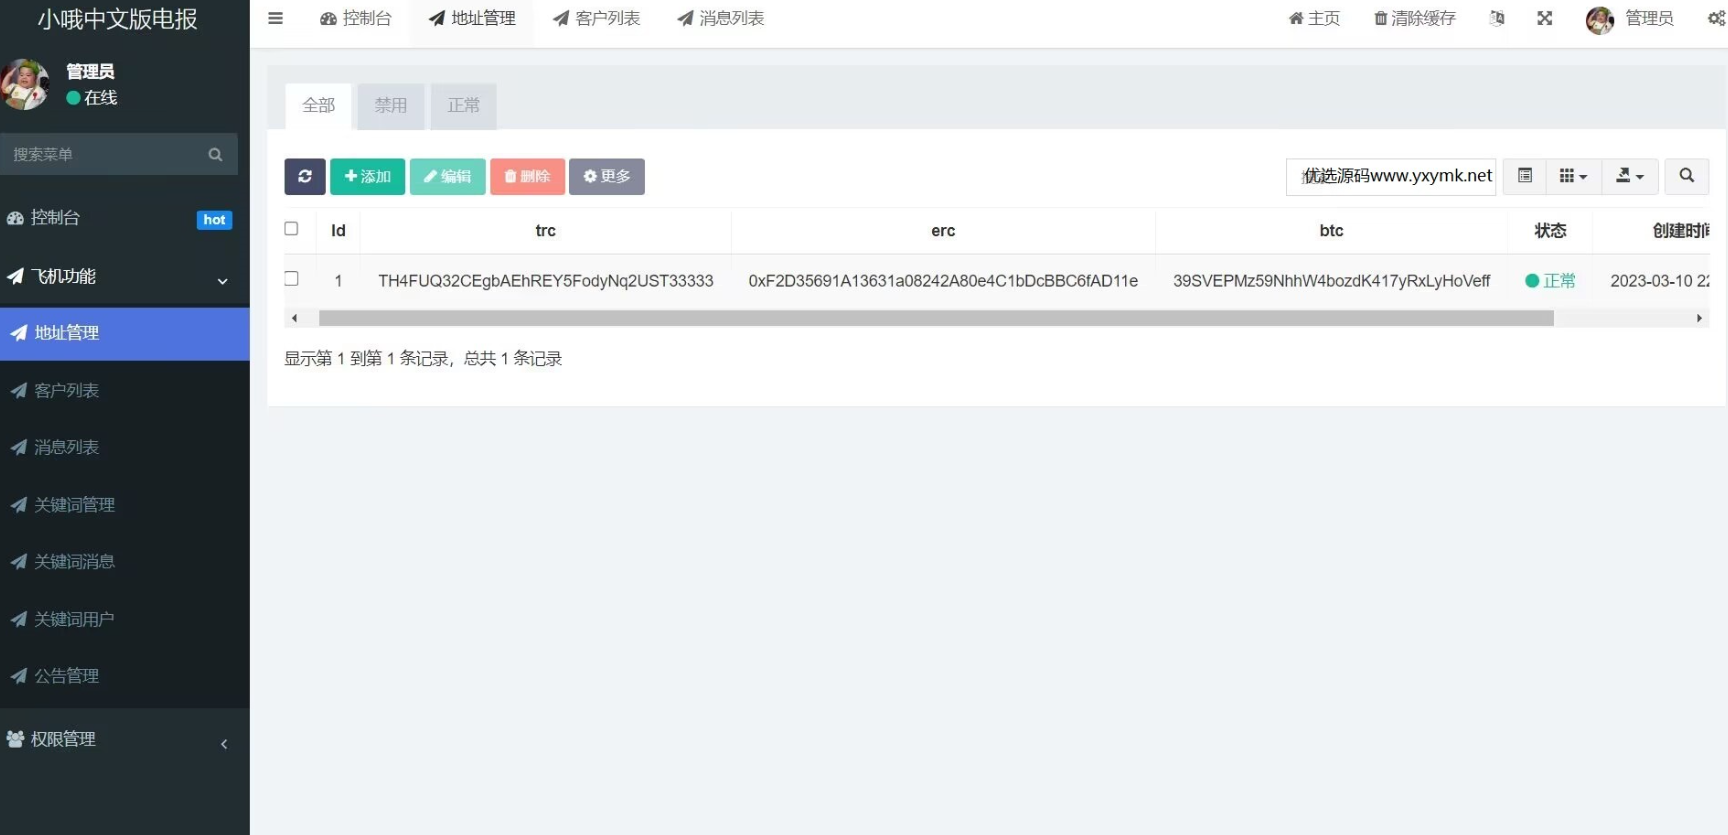Image resolution: width=1728 pixels, height=835 pixels.
Task: Tick the checkbox for row Id 1
Action: click(x=291, y=279)
